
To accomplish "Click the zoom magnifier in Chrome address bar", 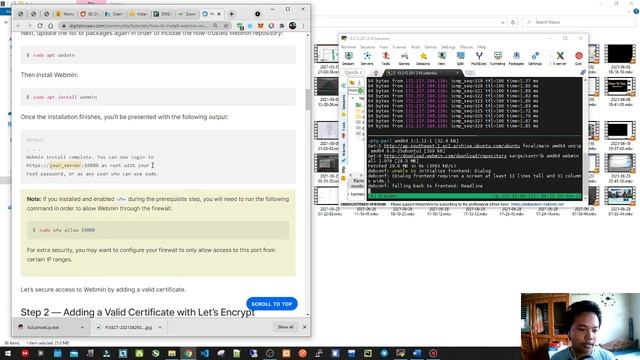I will point(215,26).
